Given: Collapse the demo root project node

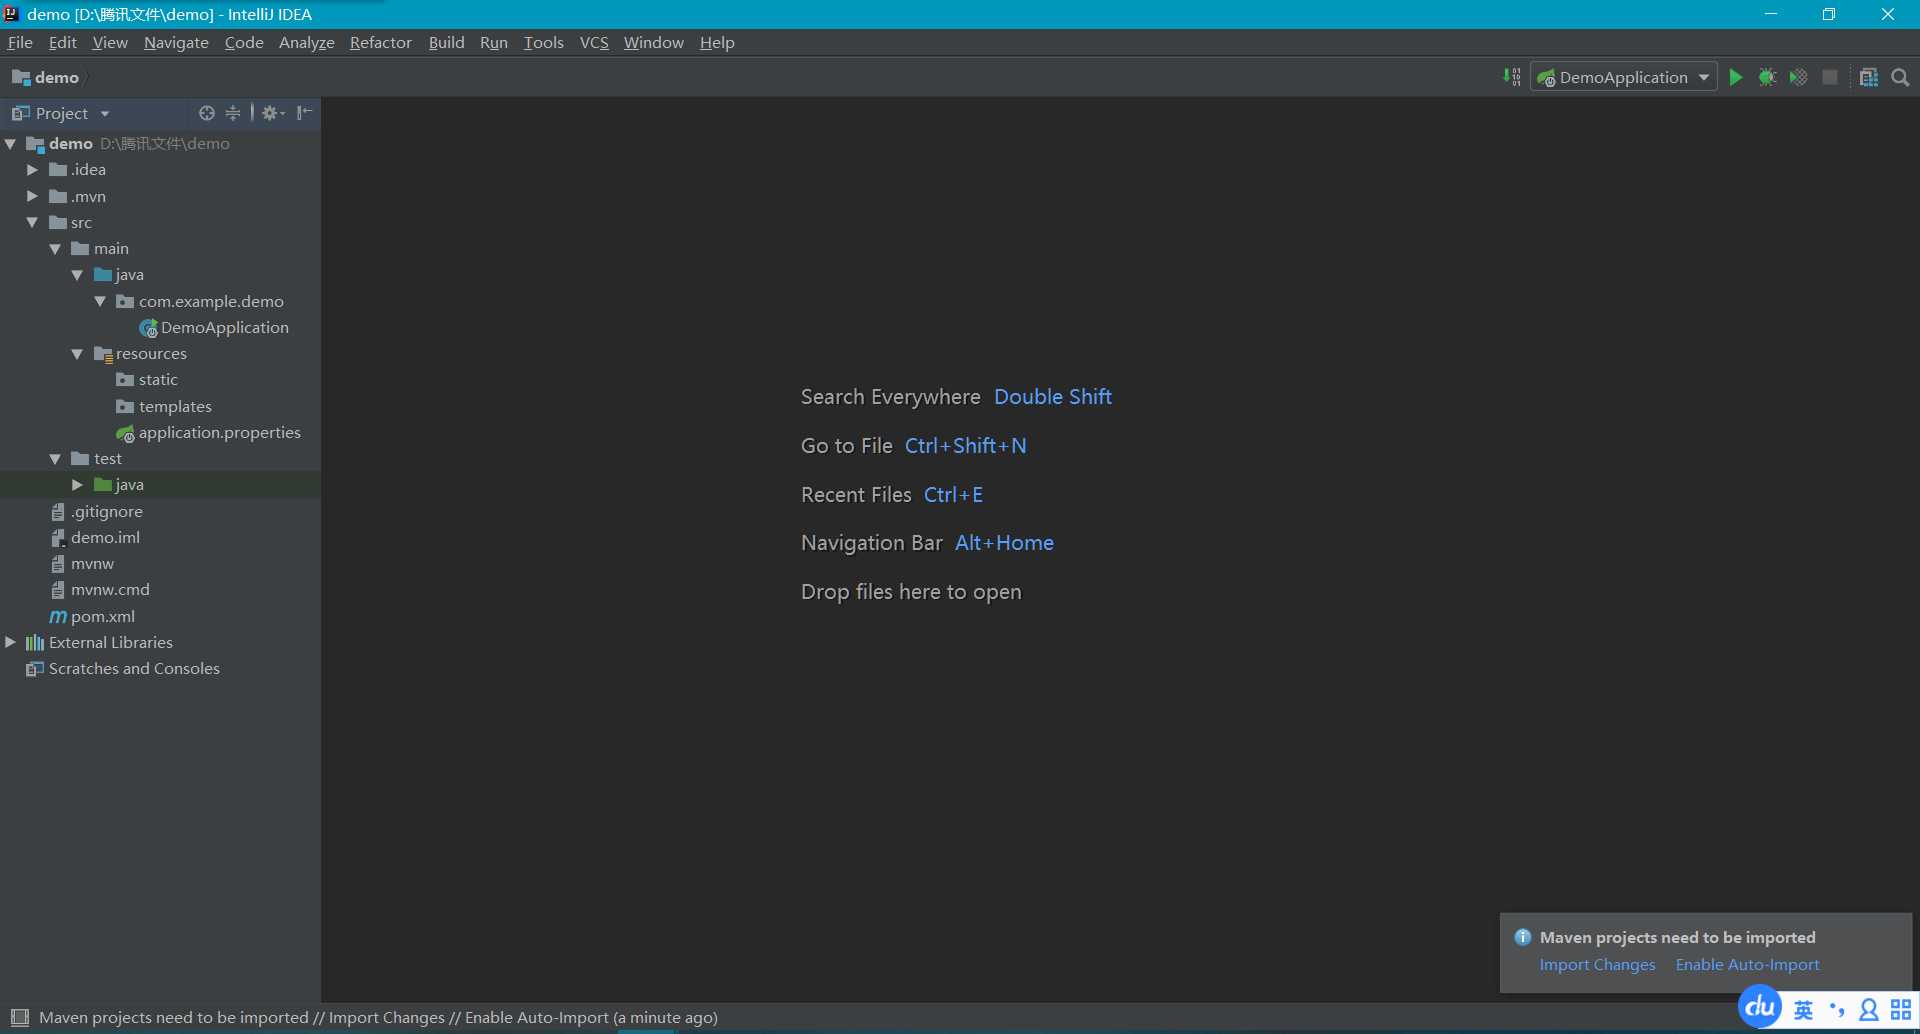Looking at the screenshot, I should pyautogui.click(x=11, y=143).
